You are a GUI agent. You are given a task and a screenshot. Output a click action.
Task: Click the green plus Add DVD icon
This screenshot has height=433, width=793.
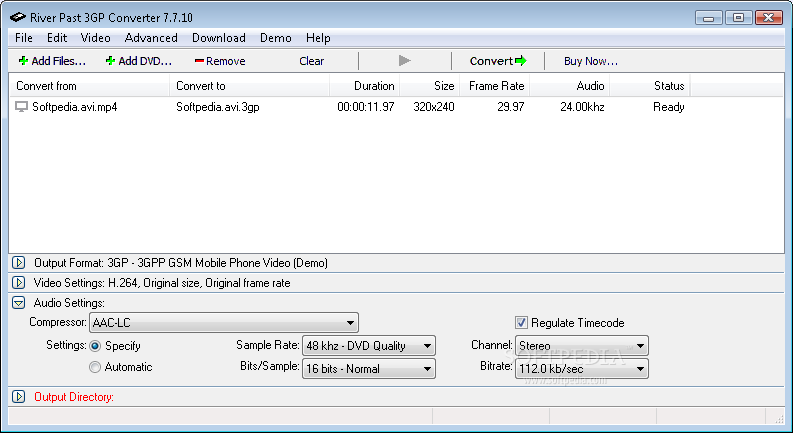point(110,61)
